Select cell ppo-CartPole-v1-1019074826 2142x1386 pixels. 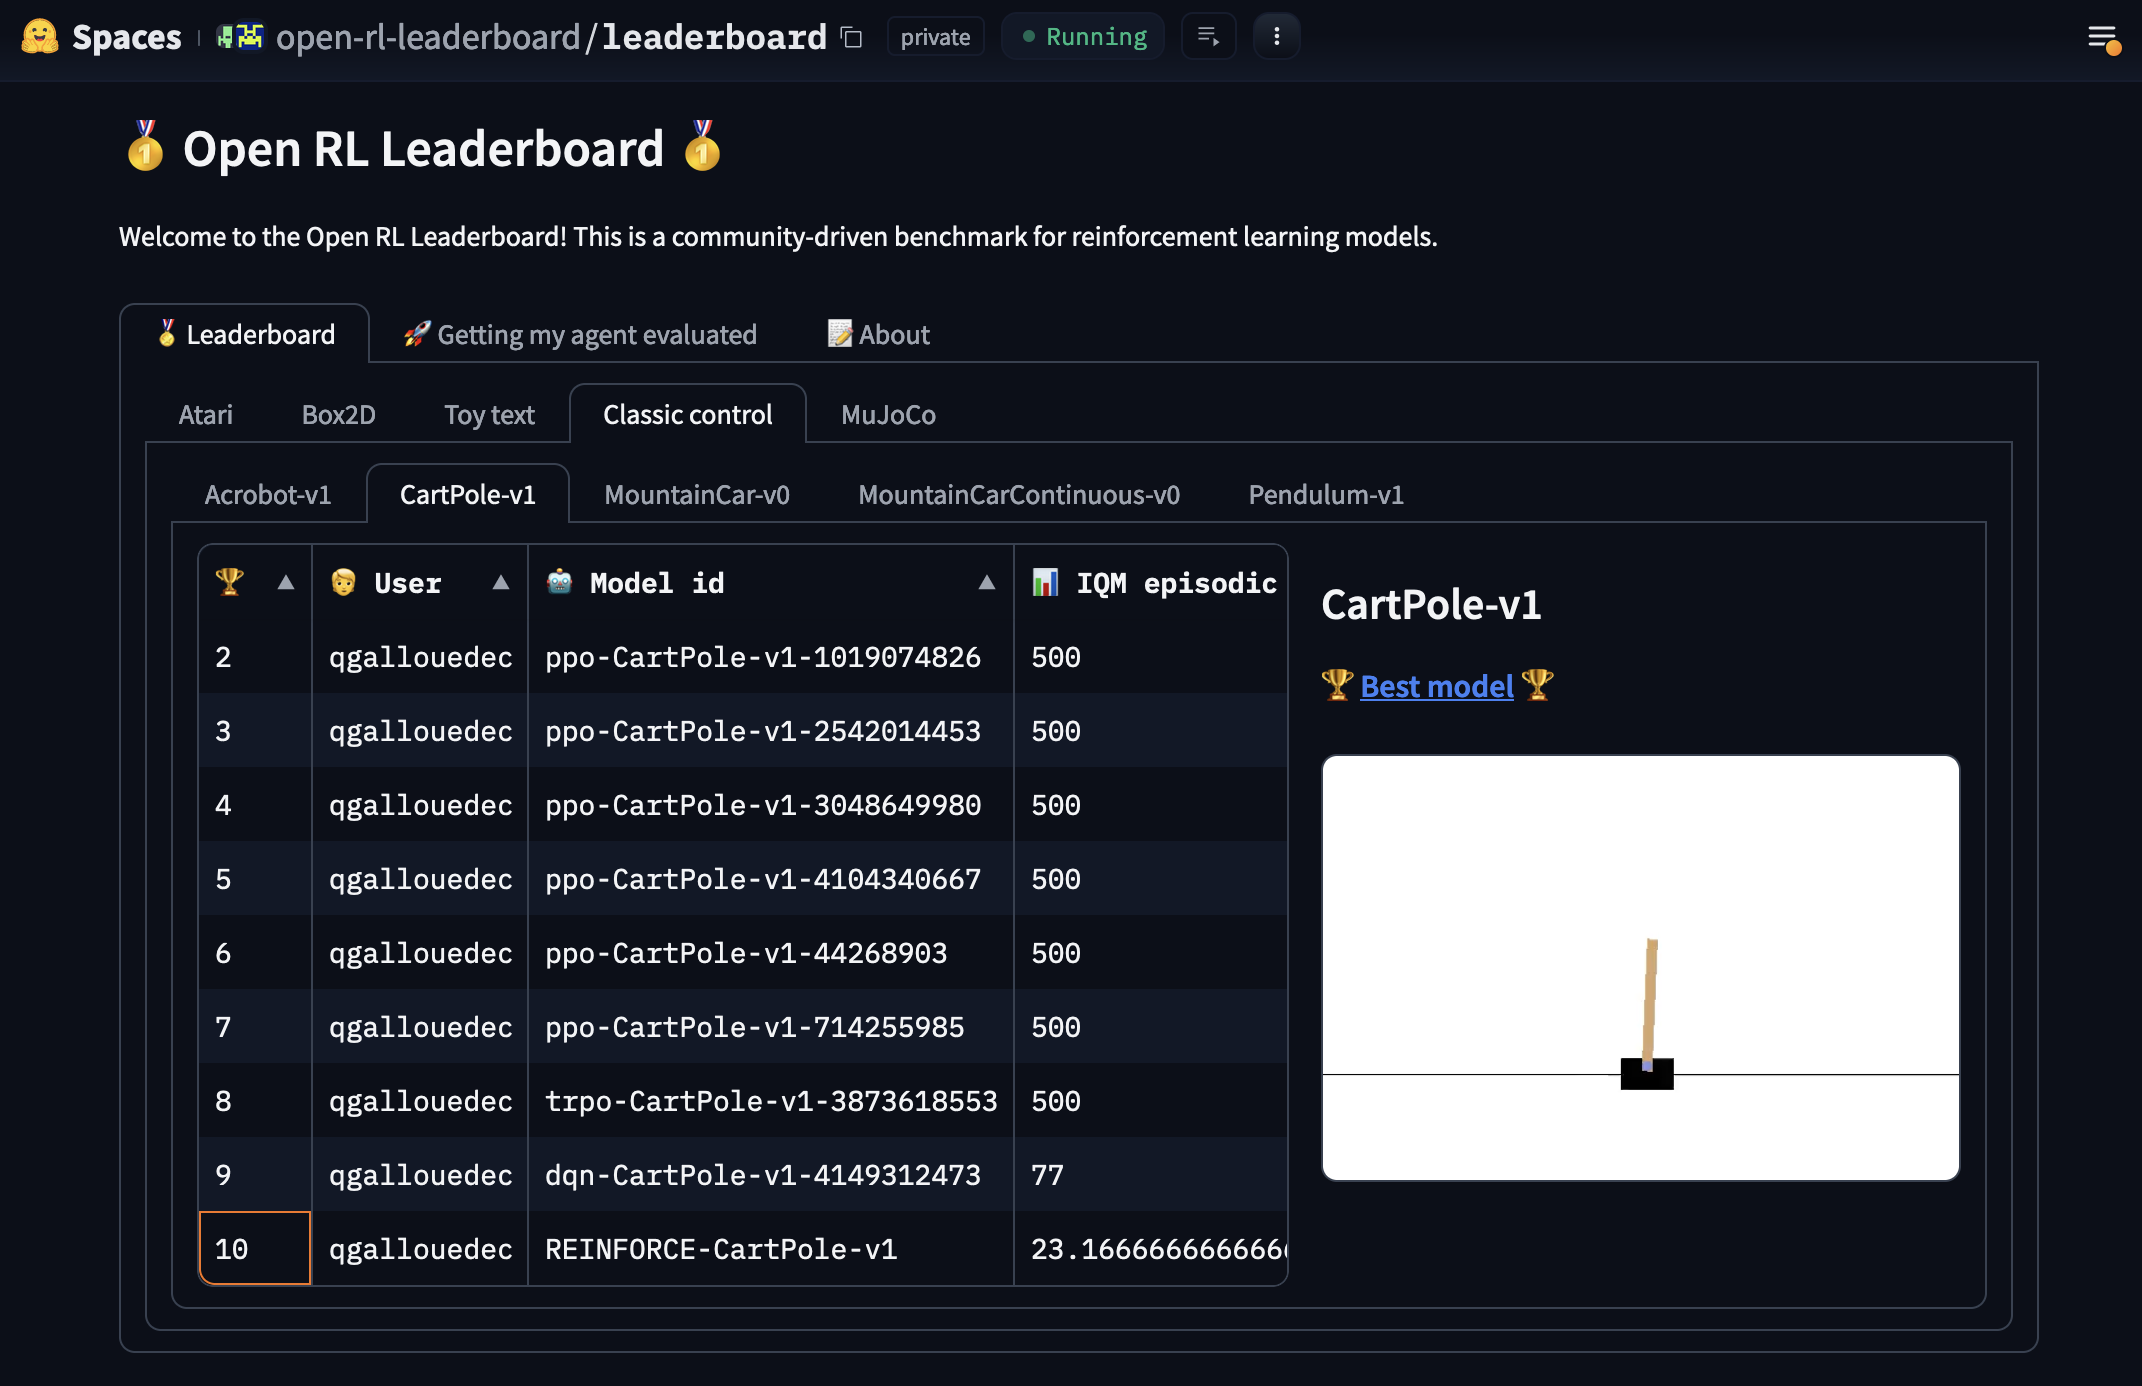point(770,657)
